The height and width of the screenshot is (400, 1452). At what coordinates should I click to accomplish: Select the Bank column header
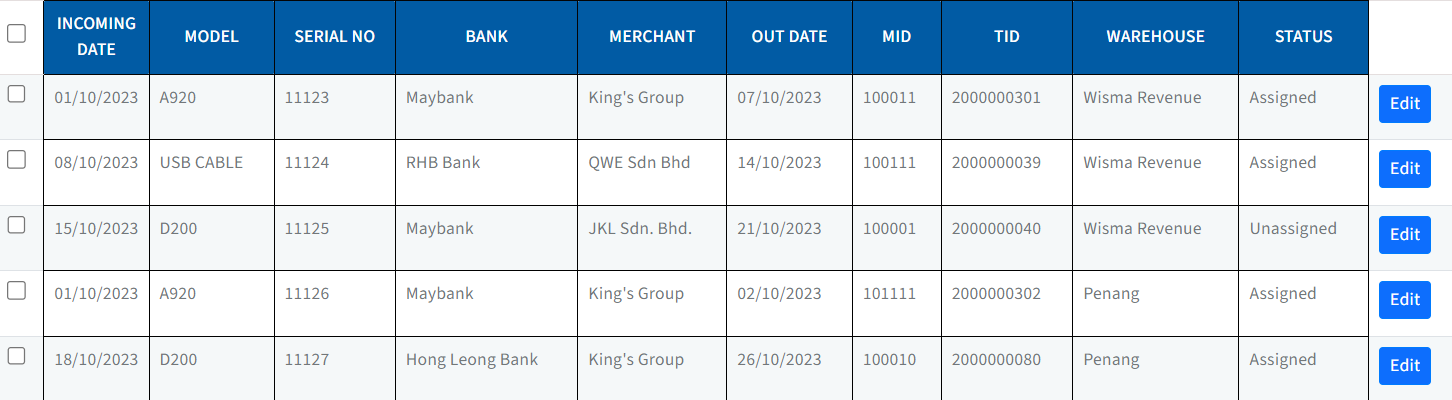point(486,36)
